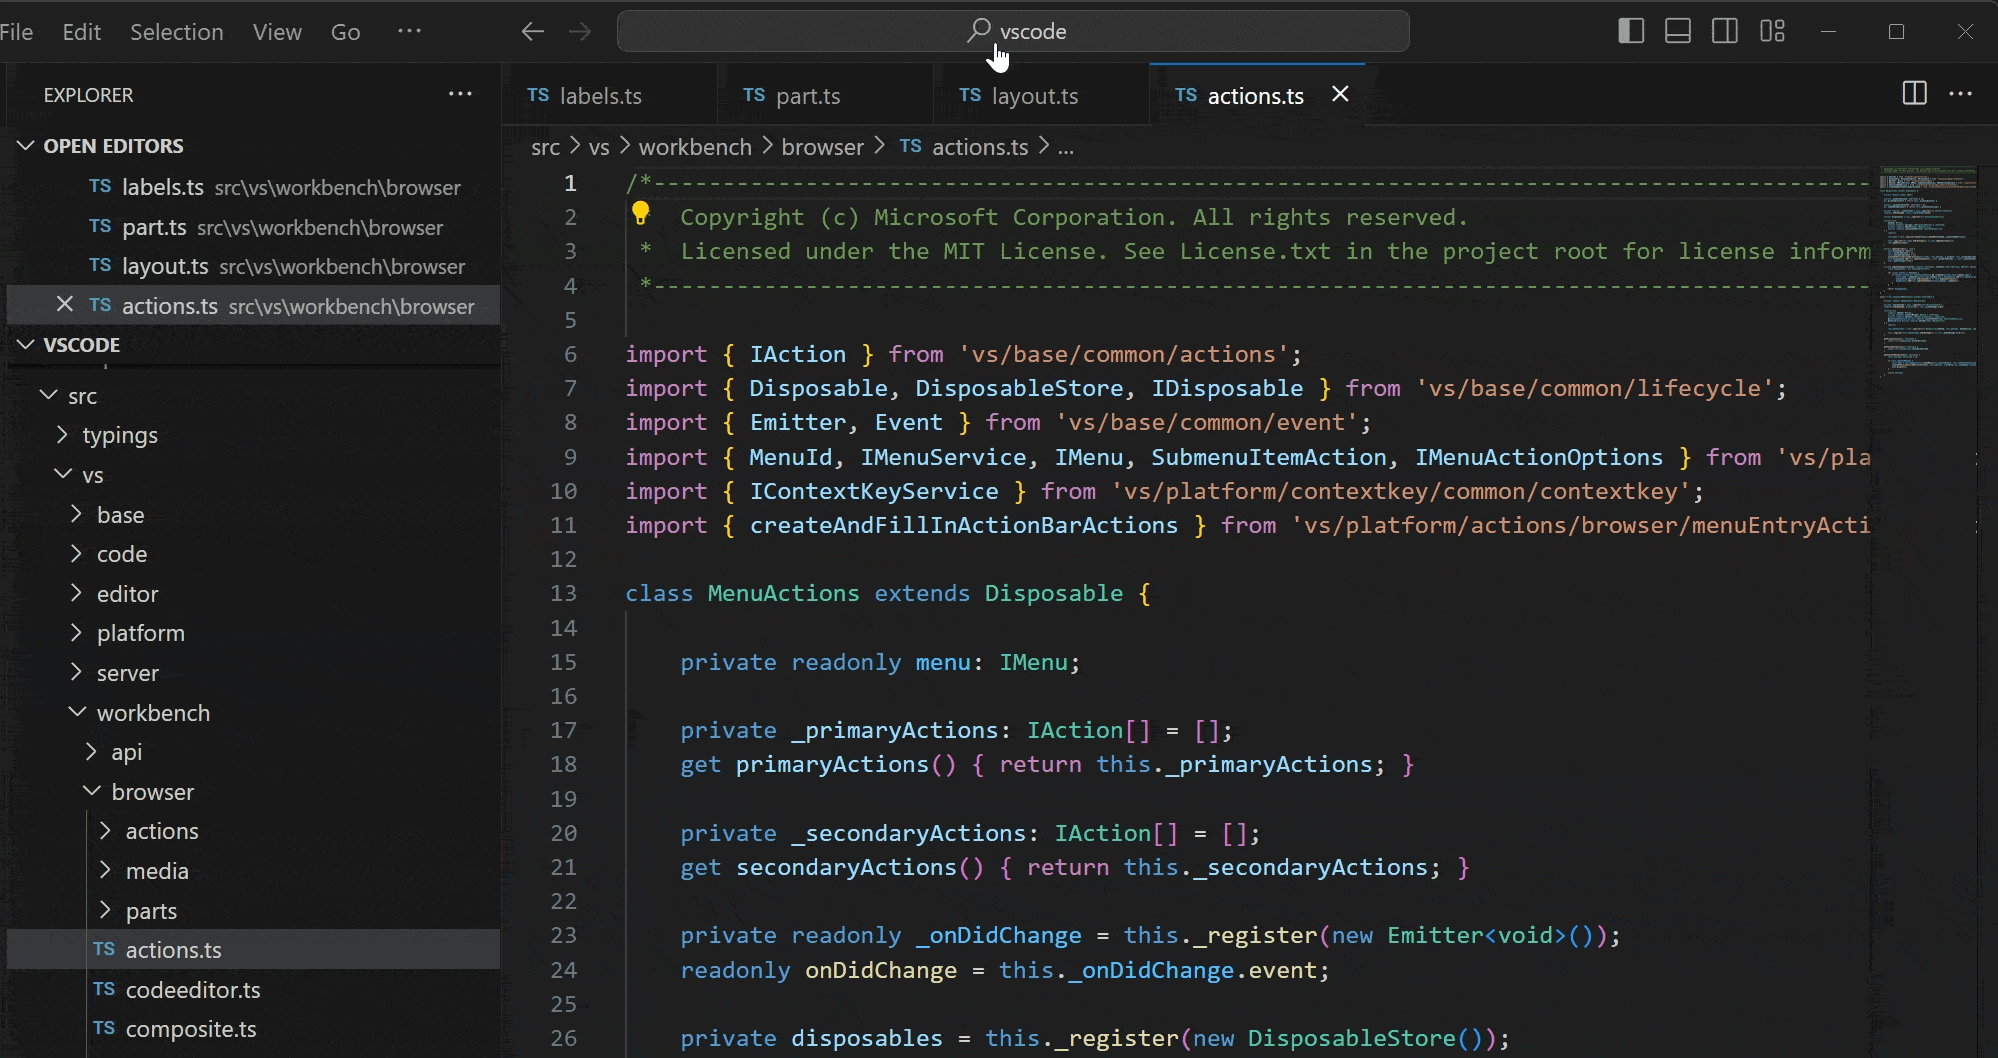Open the Selection menu
This screenshot has height=1058, width=1998.
pyautogui.click(x=176, y=32)
